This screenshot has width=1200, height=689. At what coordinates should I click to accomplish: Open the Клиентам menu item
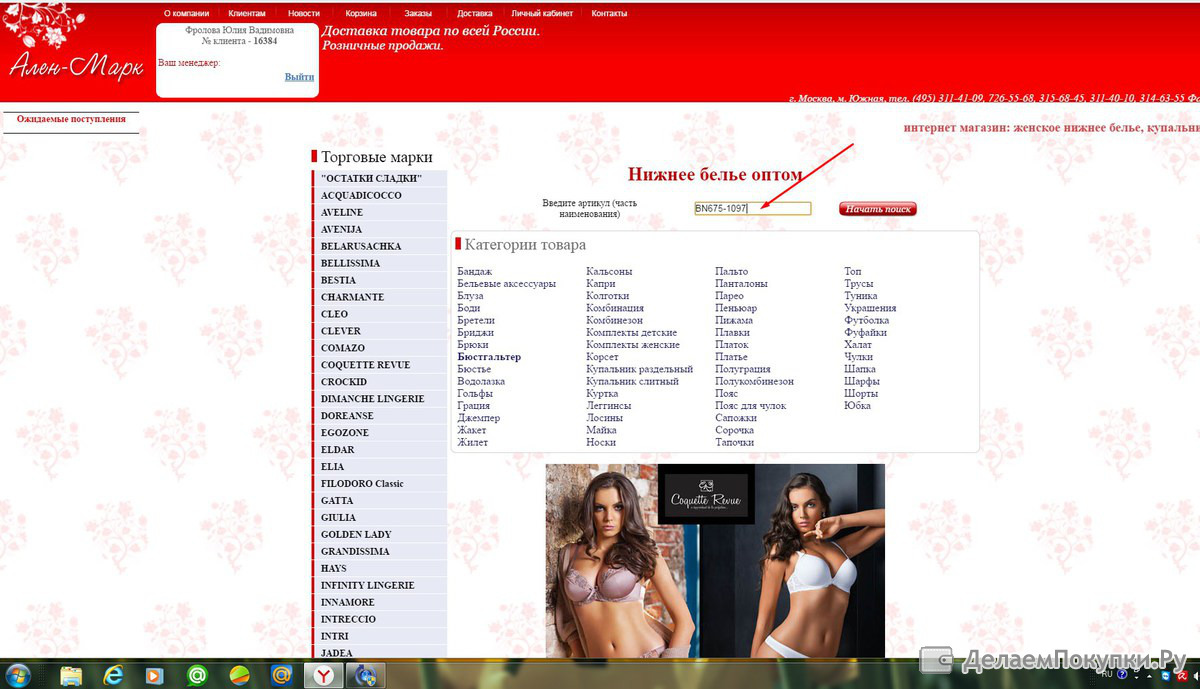point(247,13)
